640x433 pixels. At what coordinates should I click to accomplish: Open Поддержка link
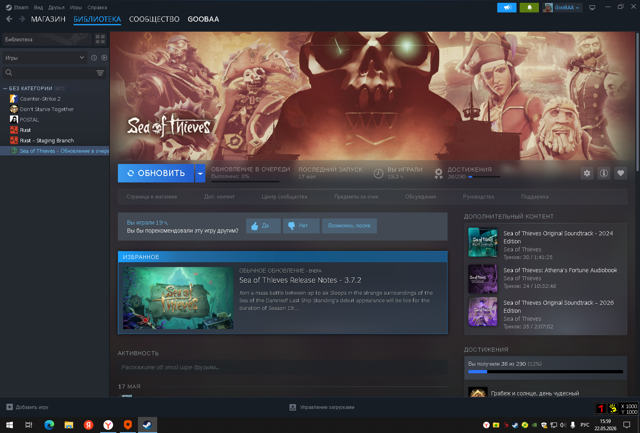click(535, 197)
